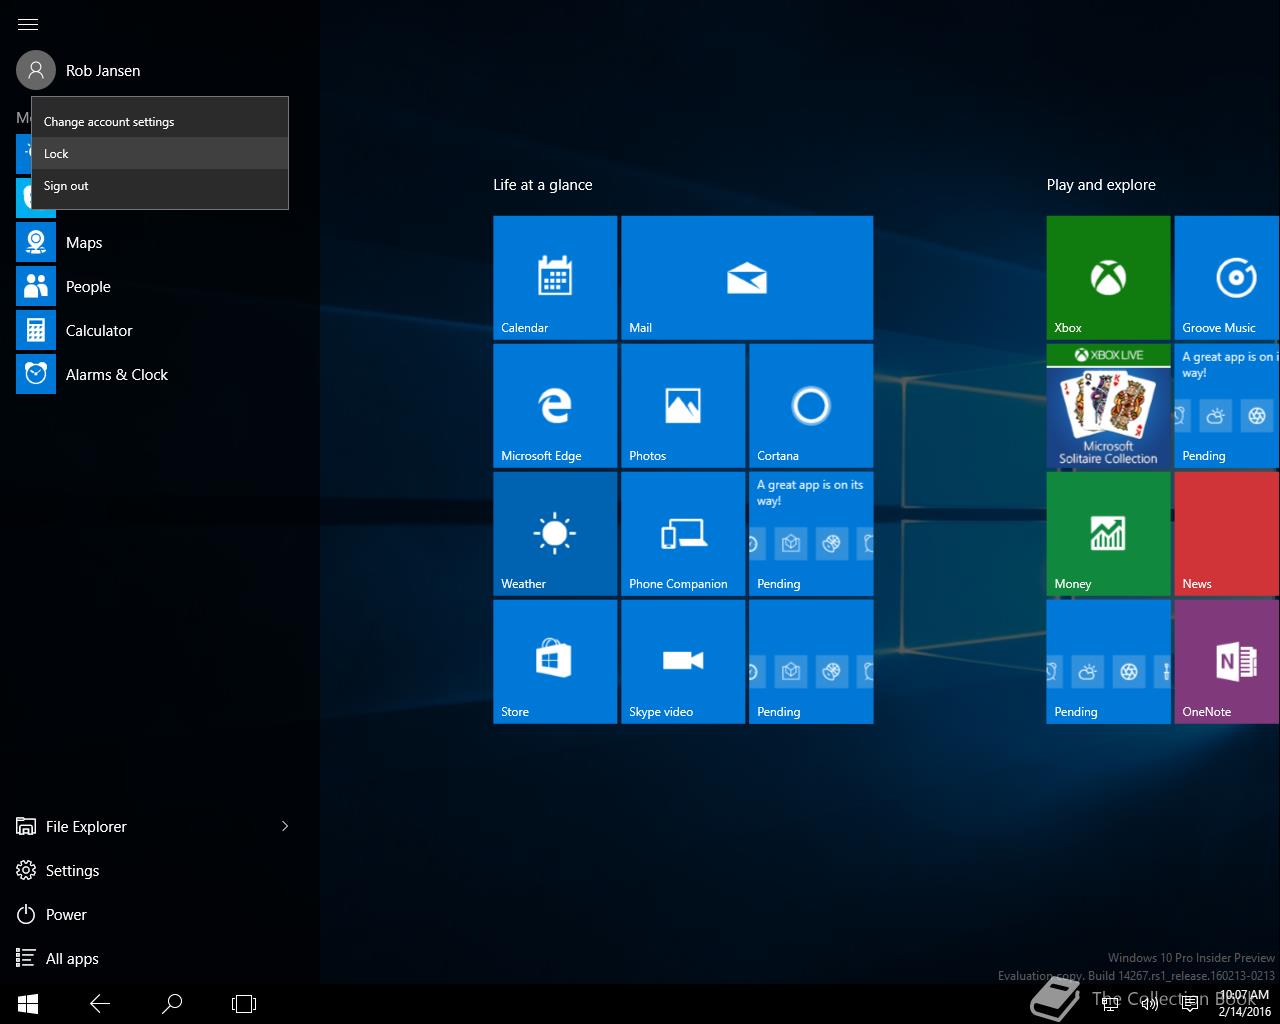Click the Windows Start button
This screenshot has width=1280, height=1024.
(x=28, y=1003)
